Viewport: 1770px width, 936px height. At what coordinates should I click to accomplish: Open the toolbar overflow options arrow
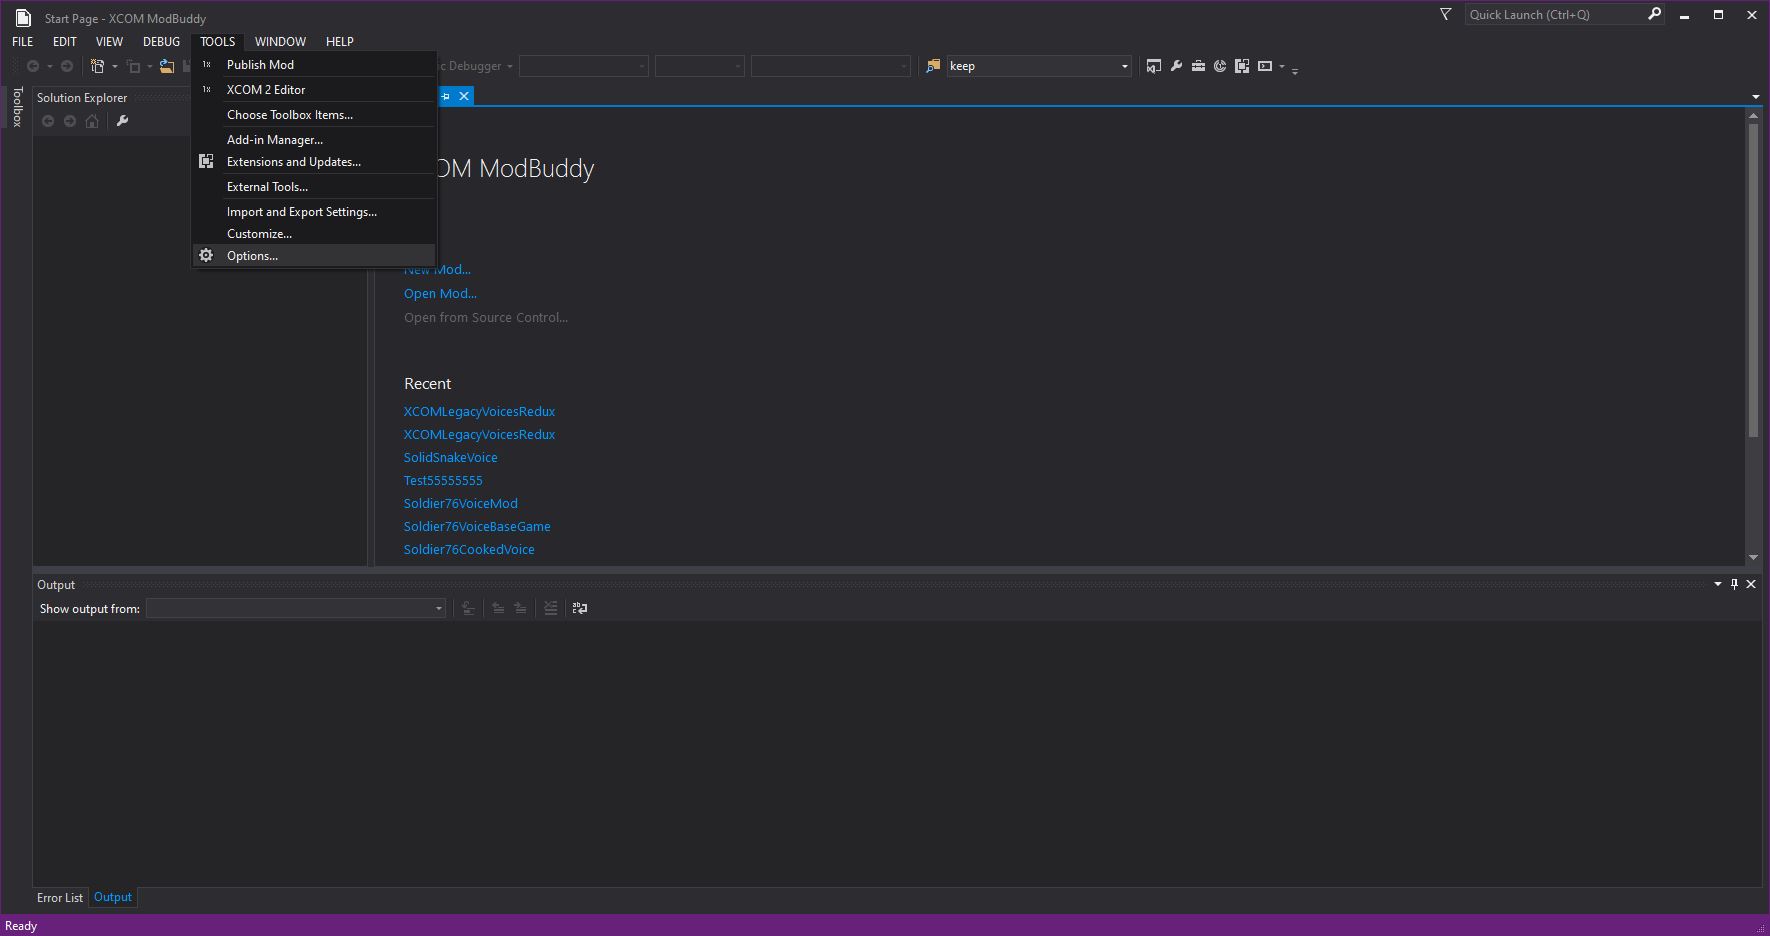click(1295, 70)
